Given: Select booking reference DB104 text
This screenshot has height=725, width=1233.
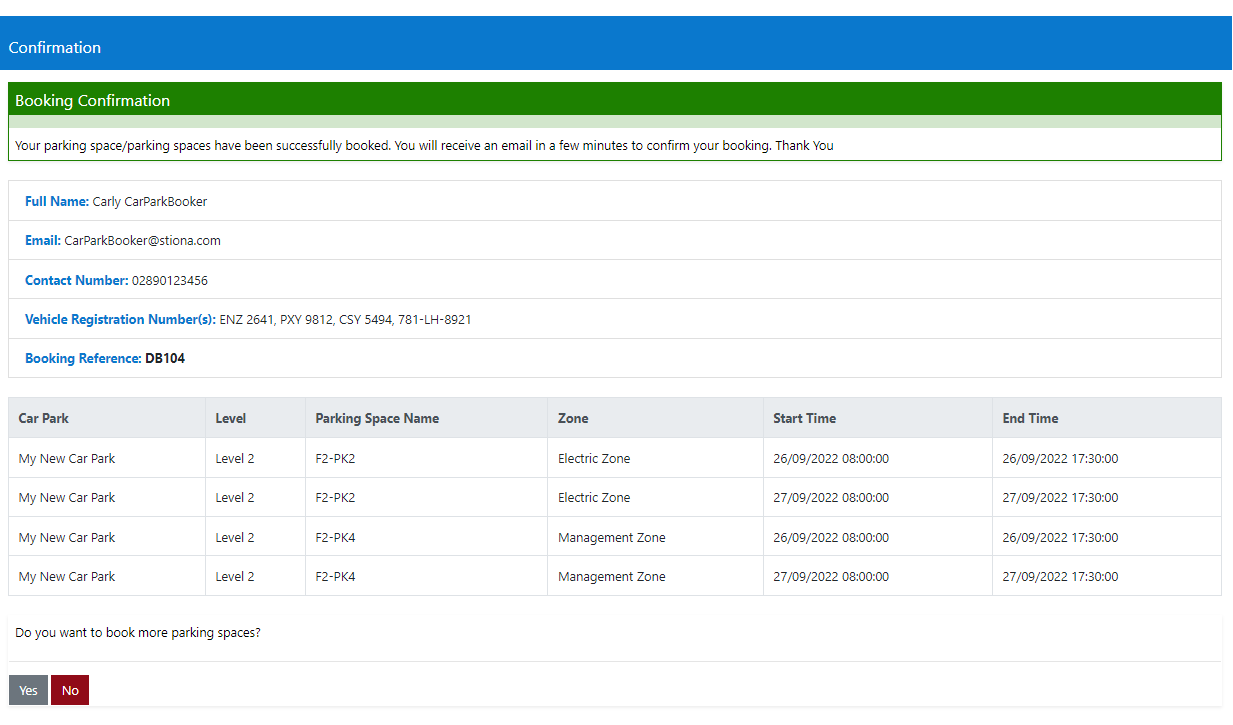Looking at the screenshot, I should 165,358.
